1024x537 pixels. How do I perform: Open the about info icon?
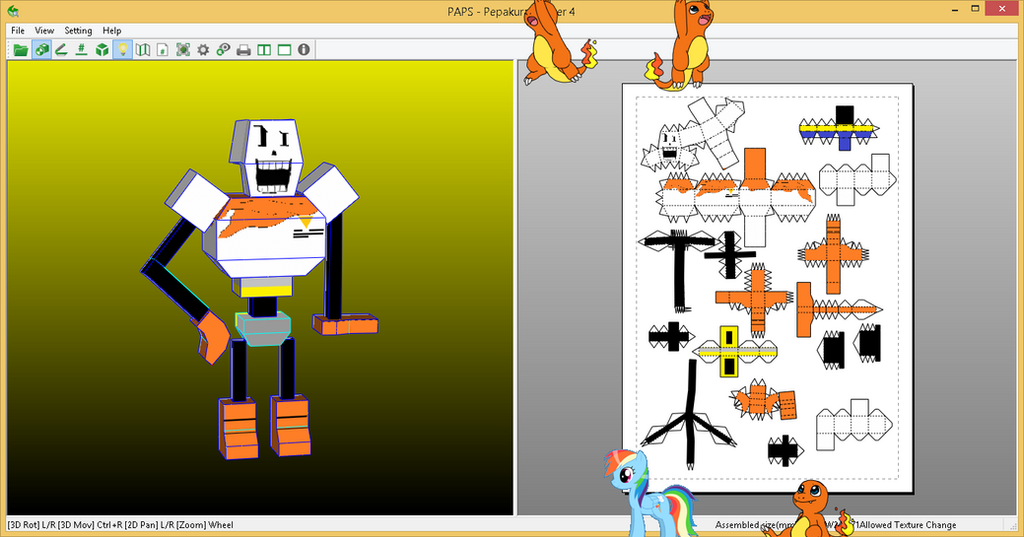click(x=304, y=50)
